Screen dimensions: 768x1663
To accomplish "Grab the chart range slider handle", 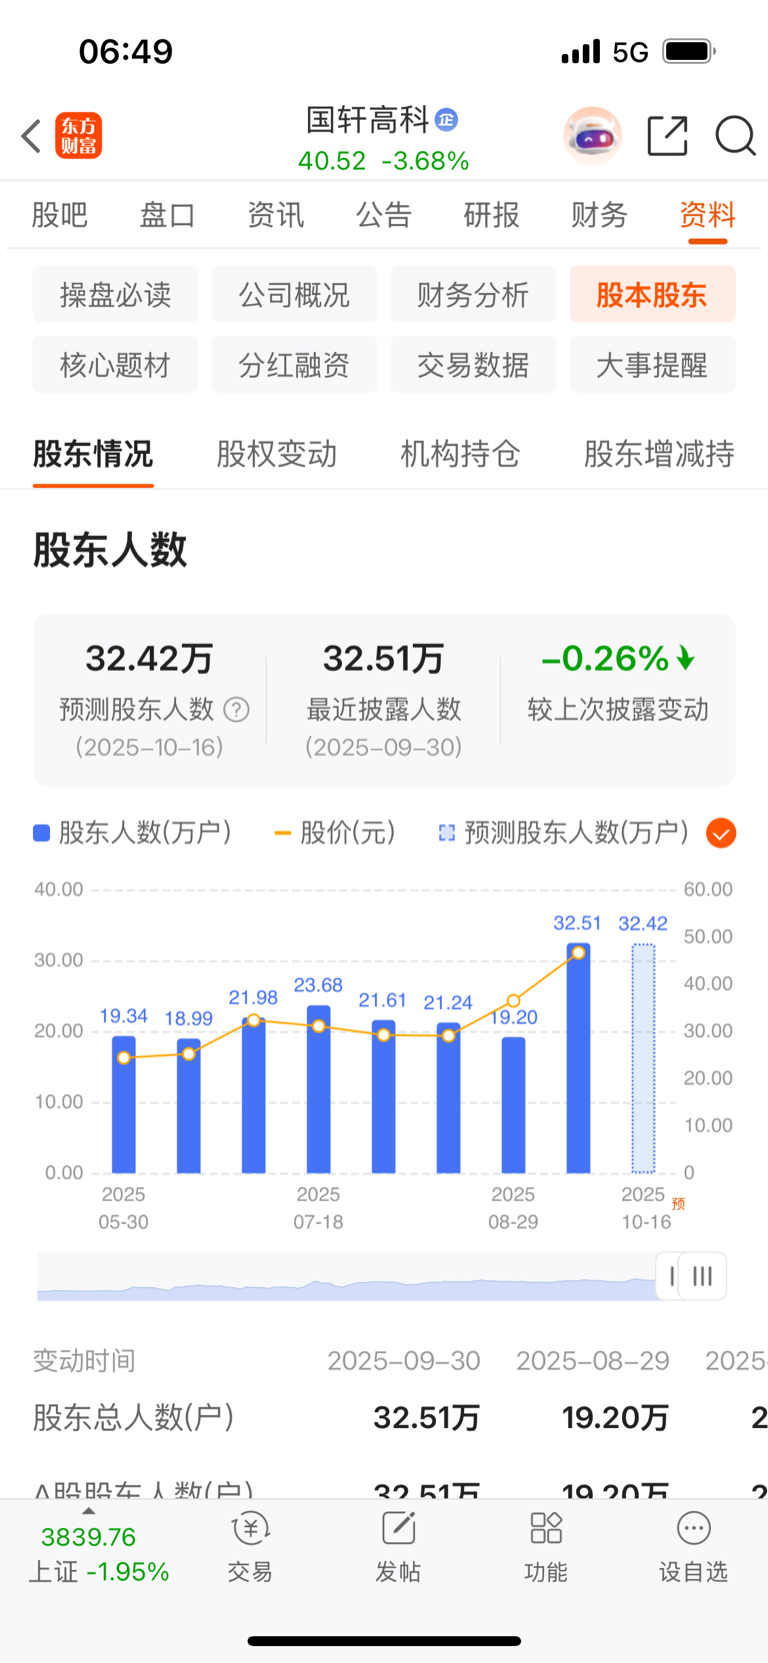I will (702, 1276).
